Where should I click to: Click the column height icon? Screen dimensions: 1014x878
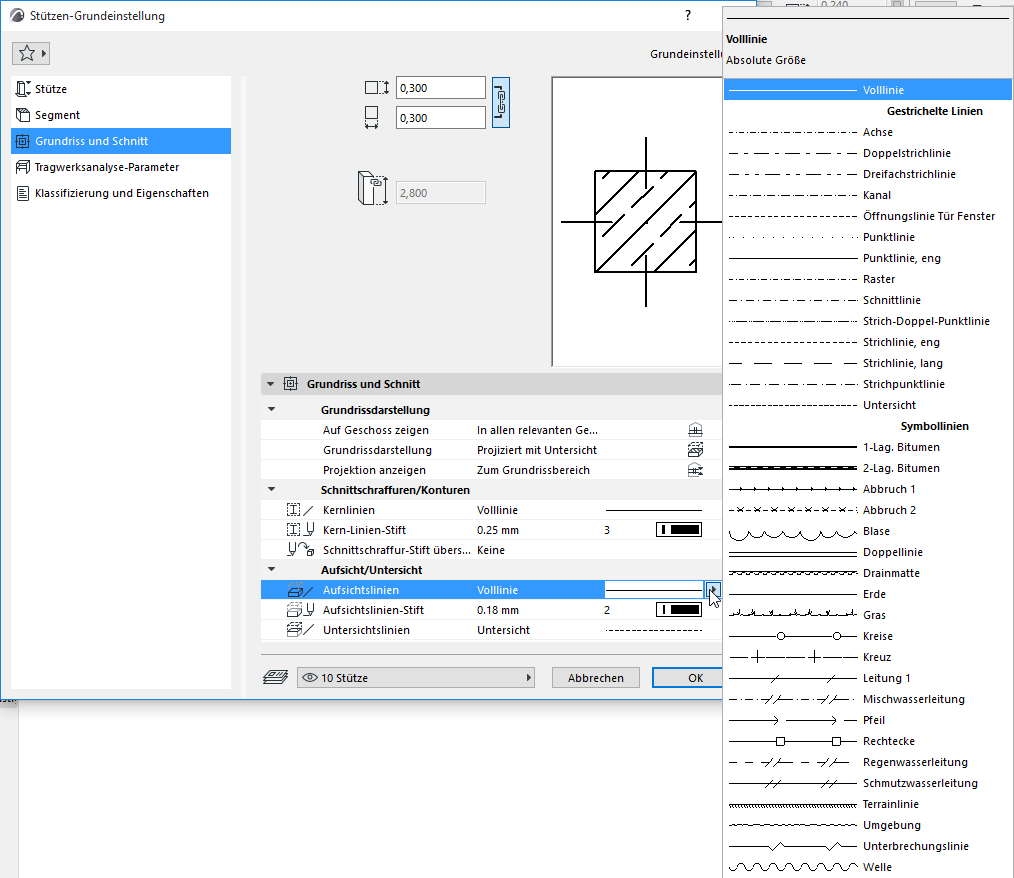click(372, 188)
